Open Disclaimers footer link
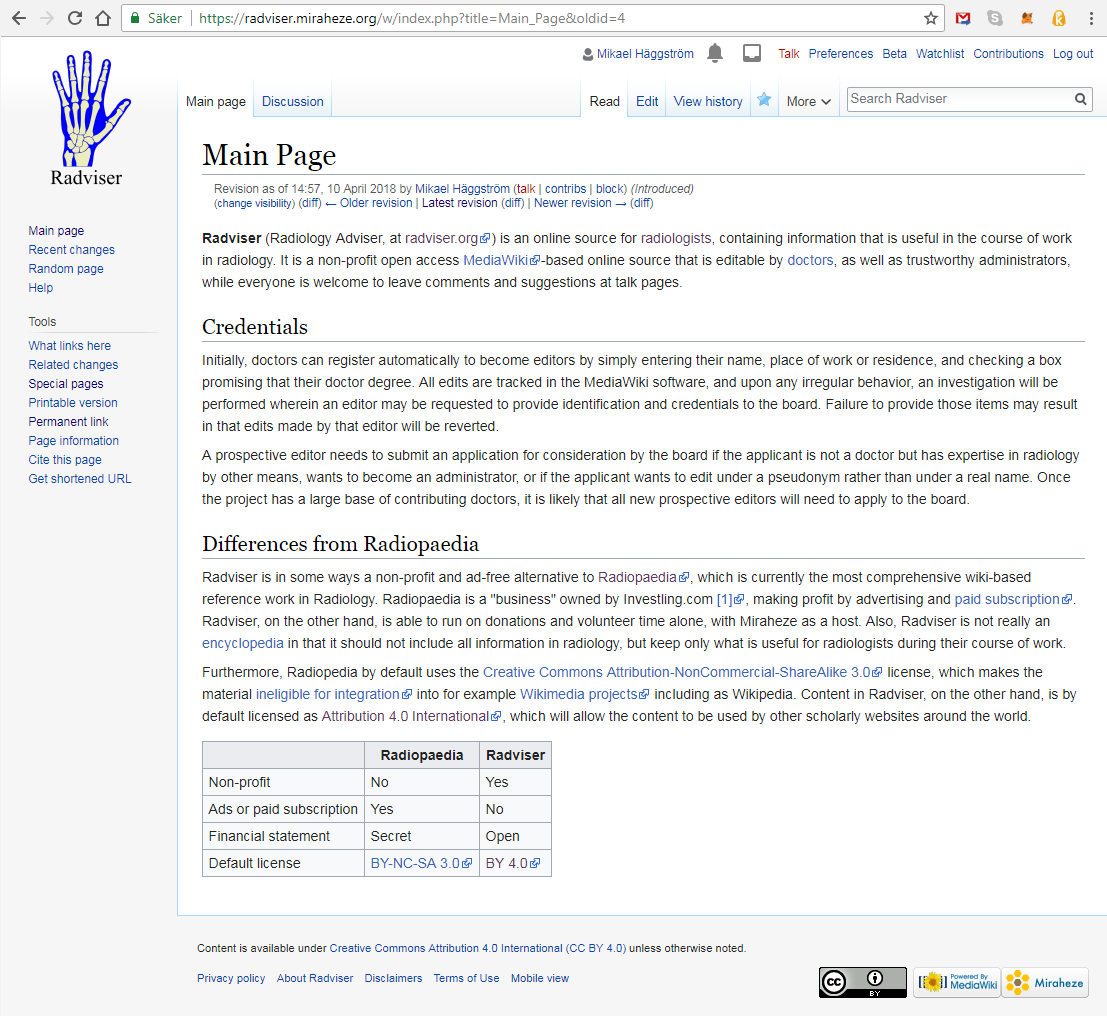 [393, 979]
